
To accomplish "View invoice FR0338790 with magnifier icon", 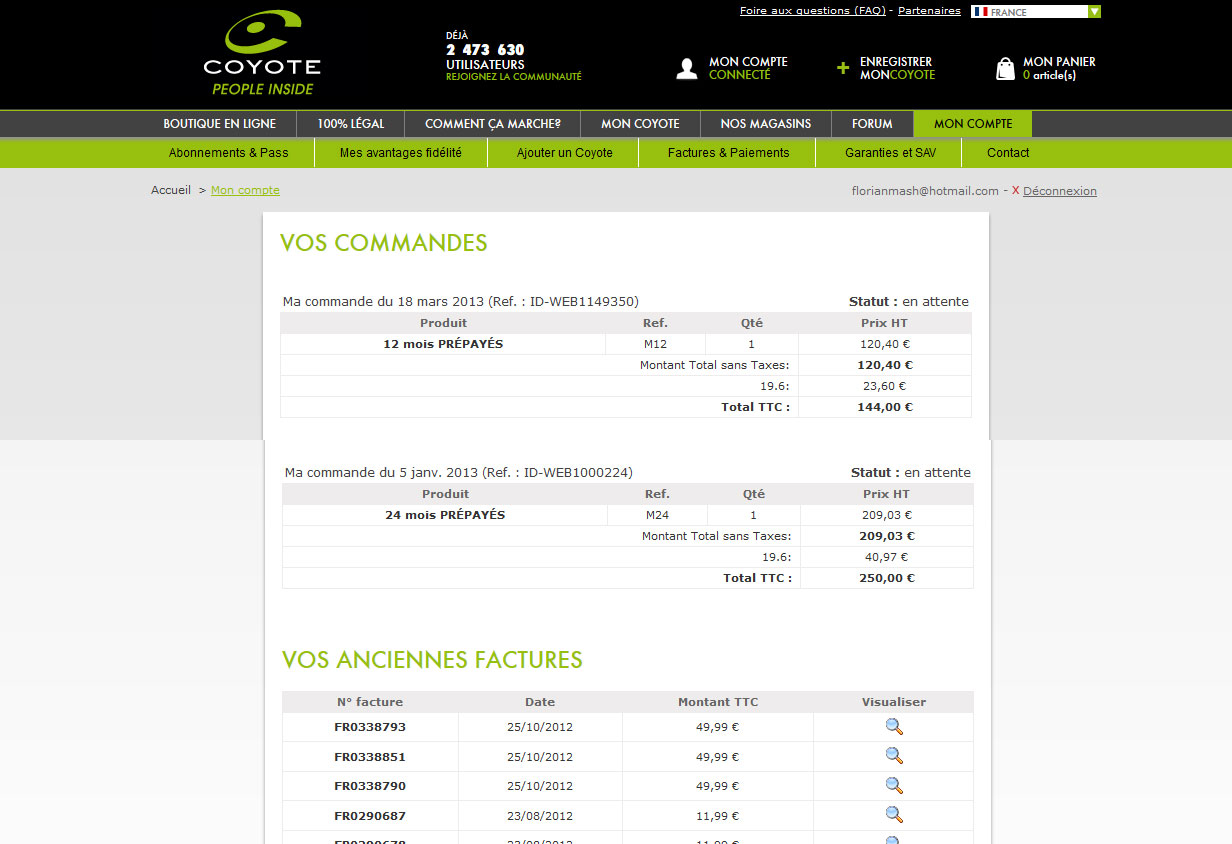I will coord(894,786).
